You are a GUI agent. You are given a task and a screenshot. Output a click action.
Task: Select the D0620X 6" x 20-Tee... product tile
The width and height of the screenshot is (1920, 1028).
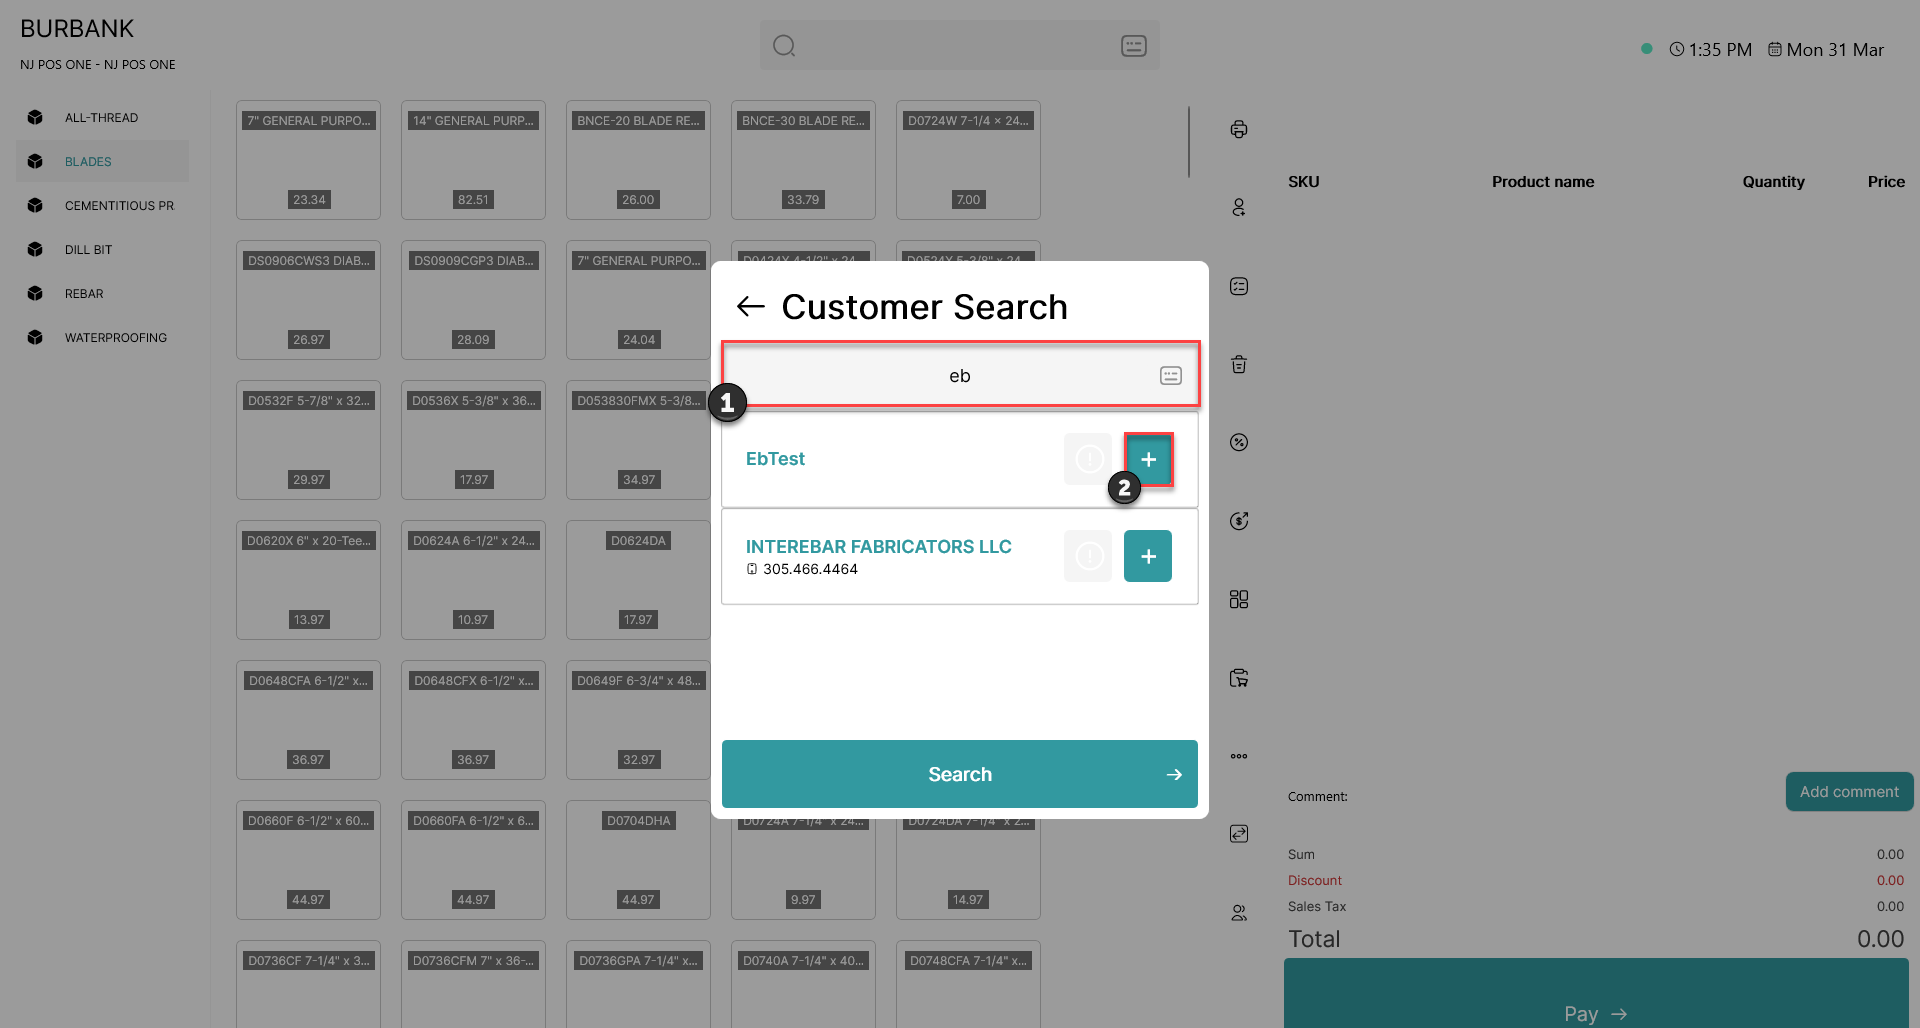[x=308, y=580]
